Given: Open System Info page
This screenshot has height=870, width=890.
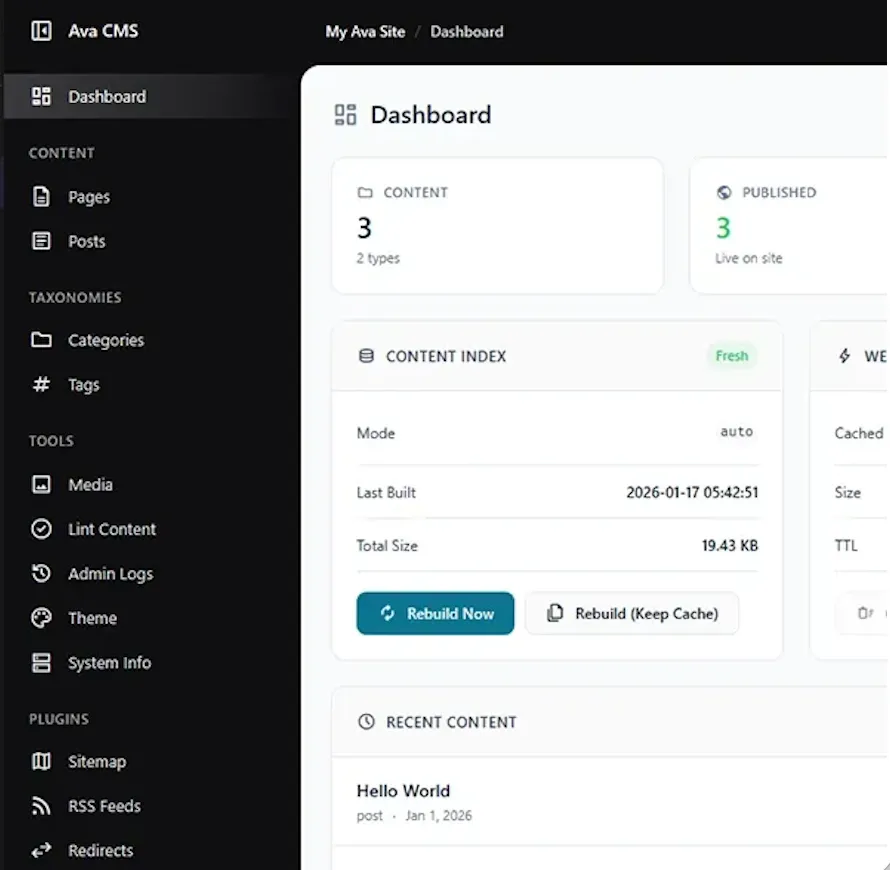Looking at the screenshot, I should pos(150,662).
